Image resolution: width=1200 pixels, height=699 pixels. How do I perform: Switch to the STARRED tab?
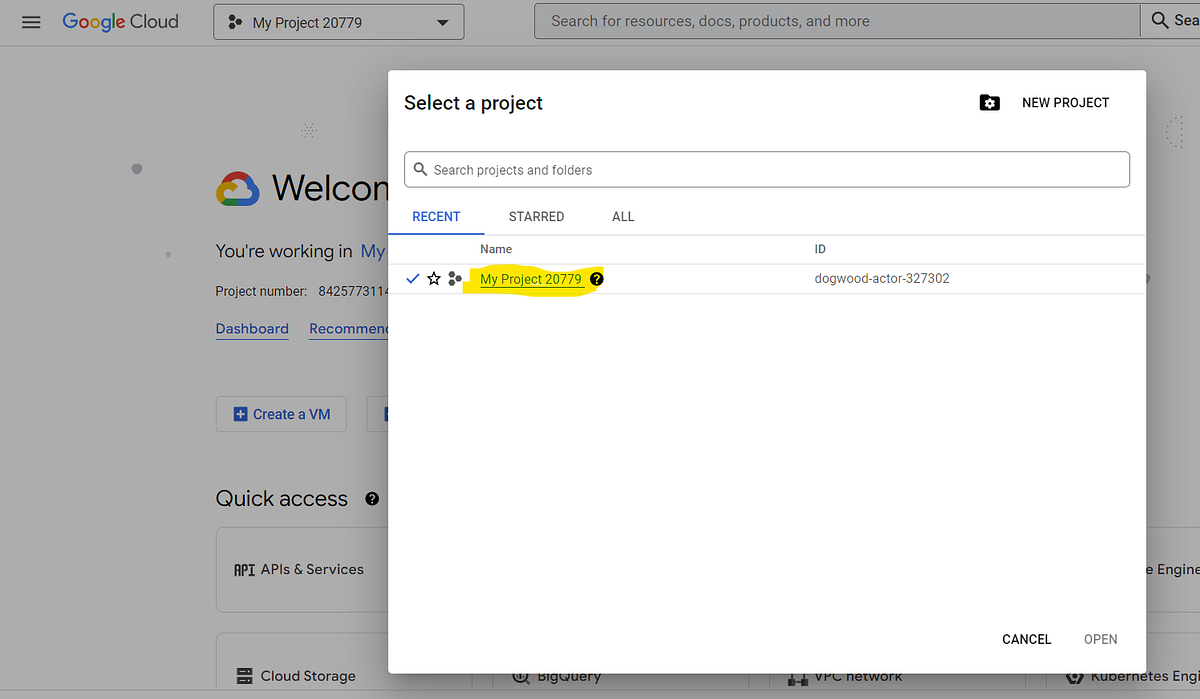[536, 216]
